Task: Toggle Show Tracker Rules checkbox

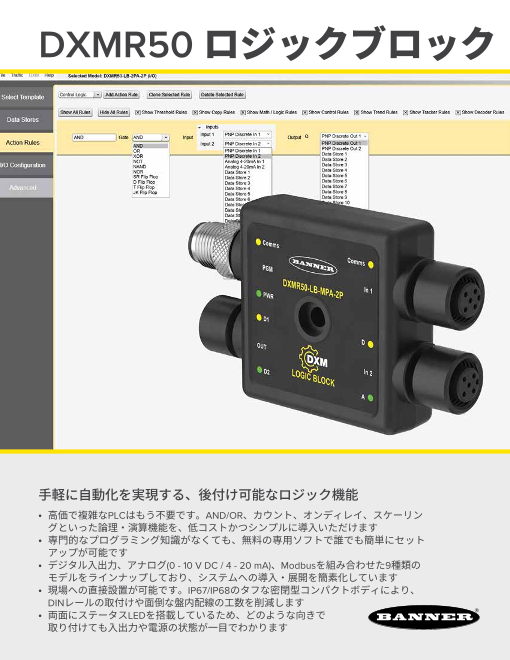Action: 406,112
